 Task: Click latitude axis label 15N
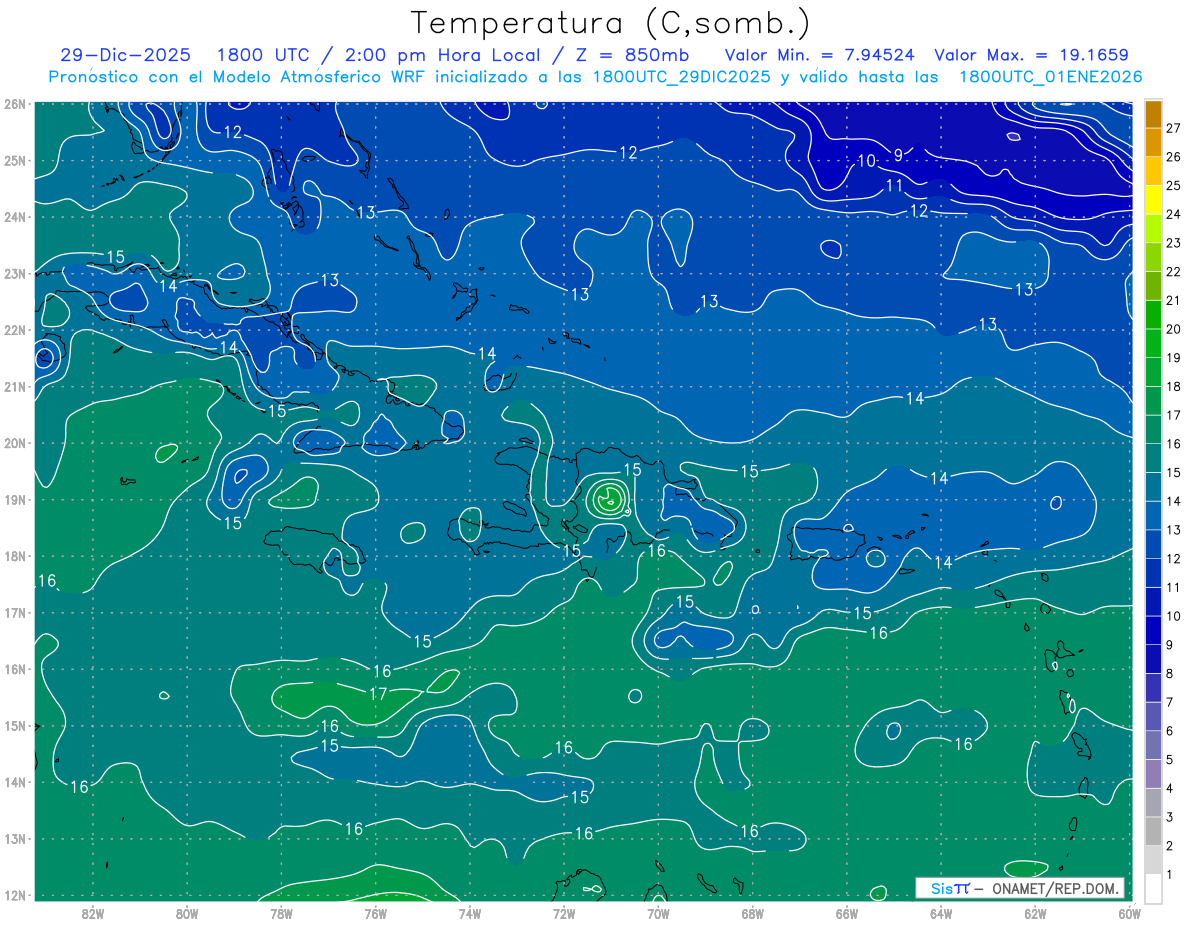(x=15, y=726)
